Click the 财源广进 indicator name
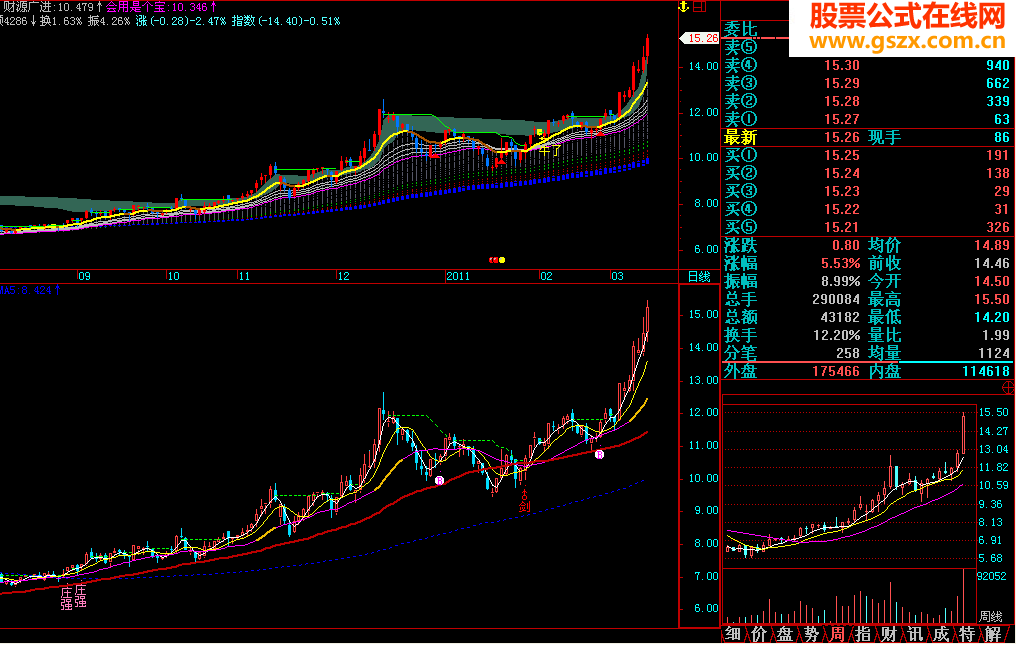The width and height of the screenshot is (1017, 645). (28, 7)
